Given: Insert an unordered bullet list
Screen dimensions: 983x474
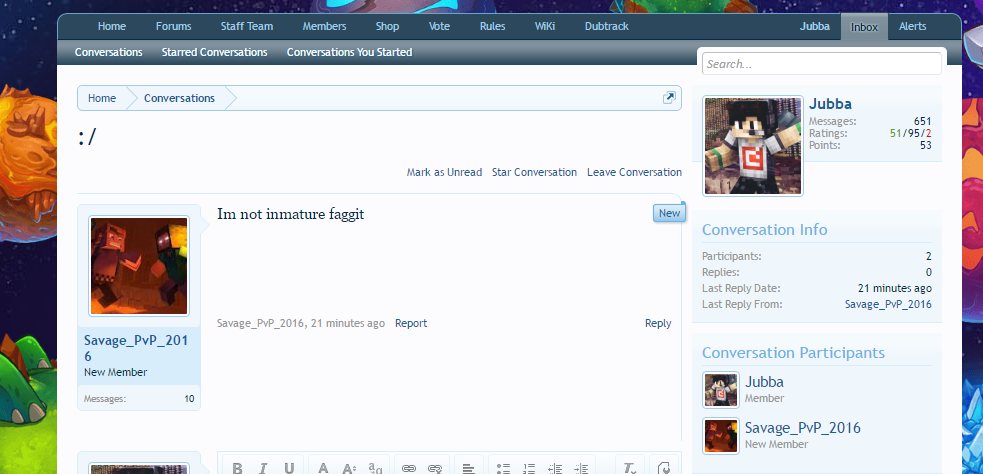Looking at the screenshot, I should pos(503,467).
